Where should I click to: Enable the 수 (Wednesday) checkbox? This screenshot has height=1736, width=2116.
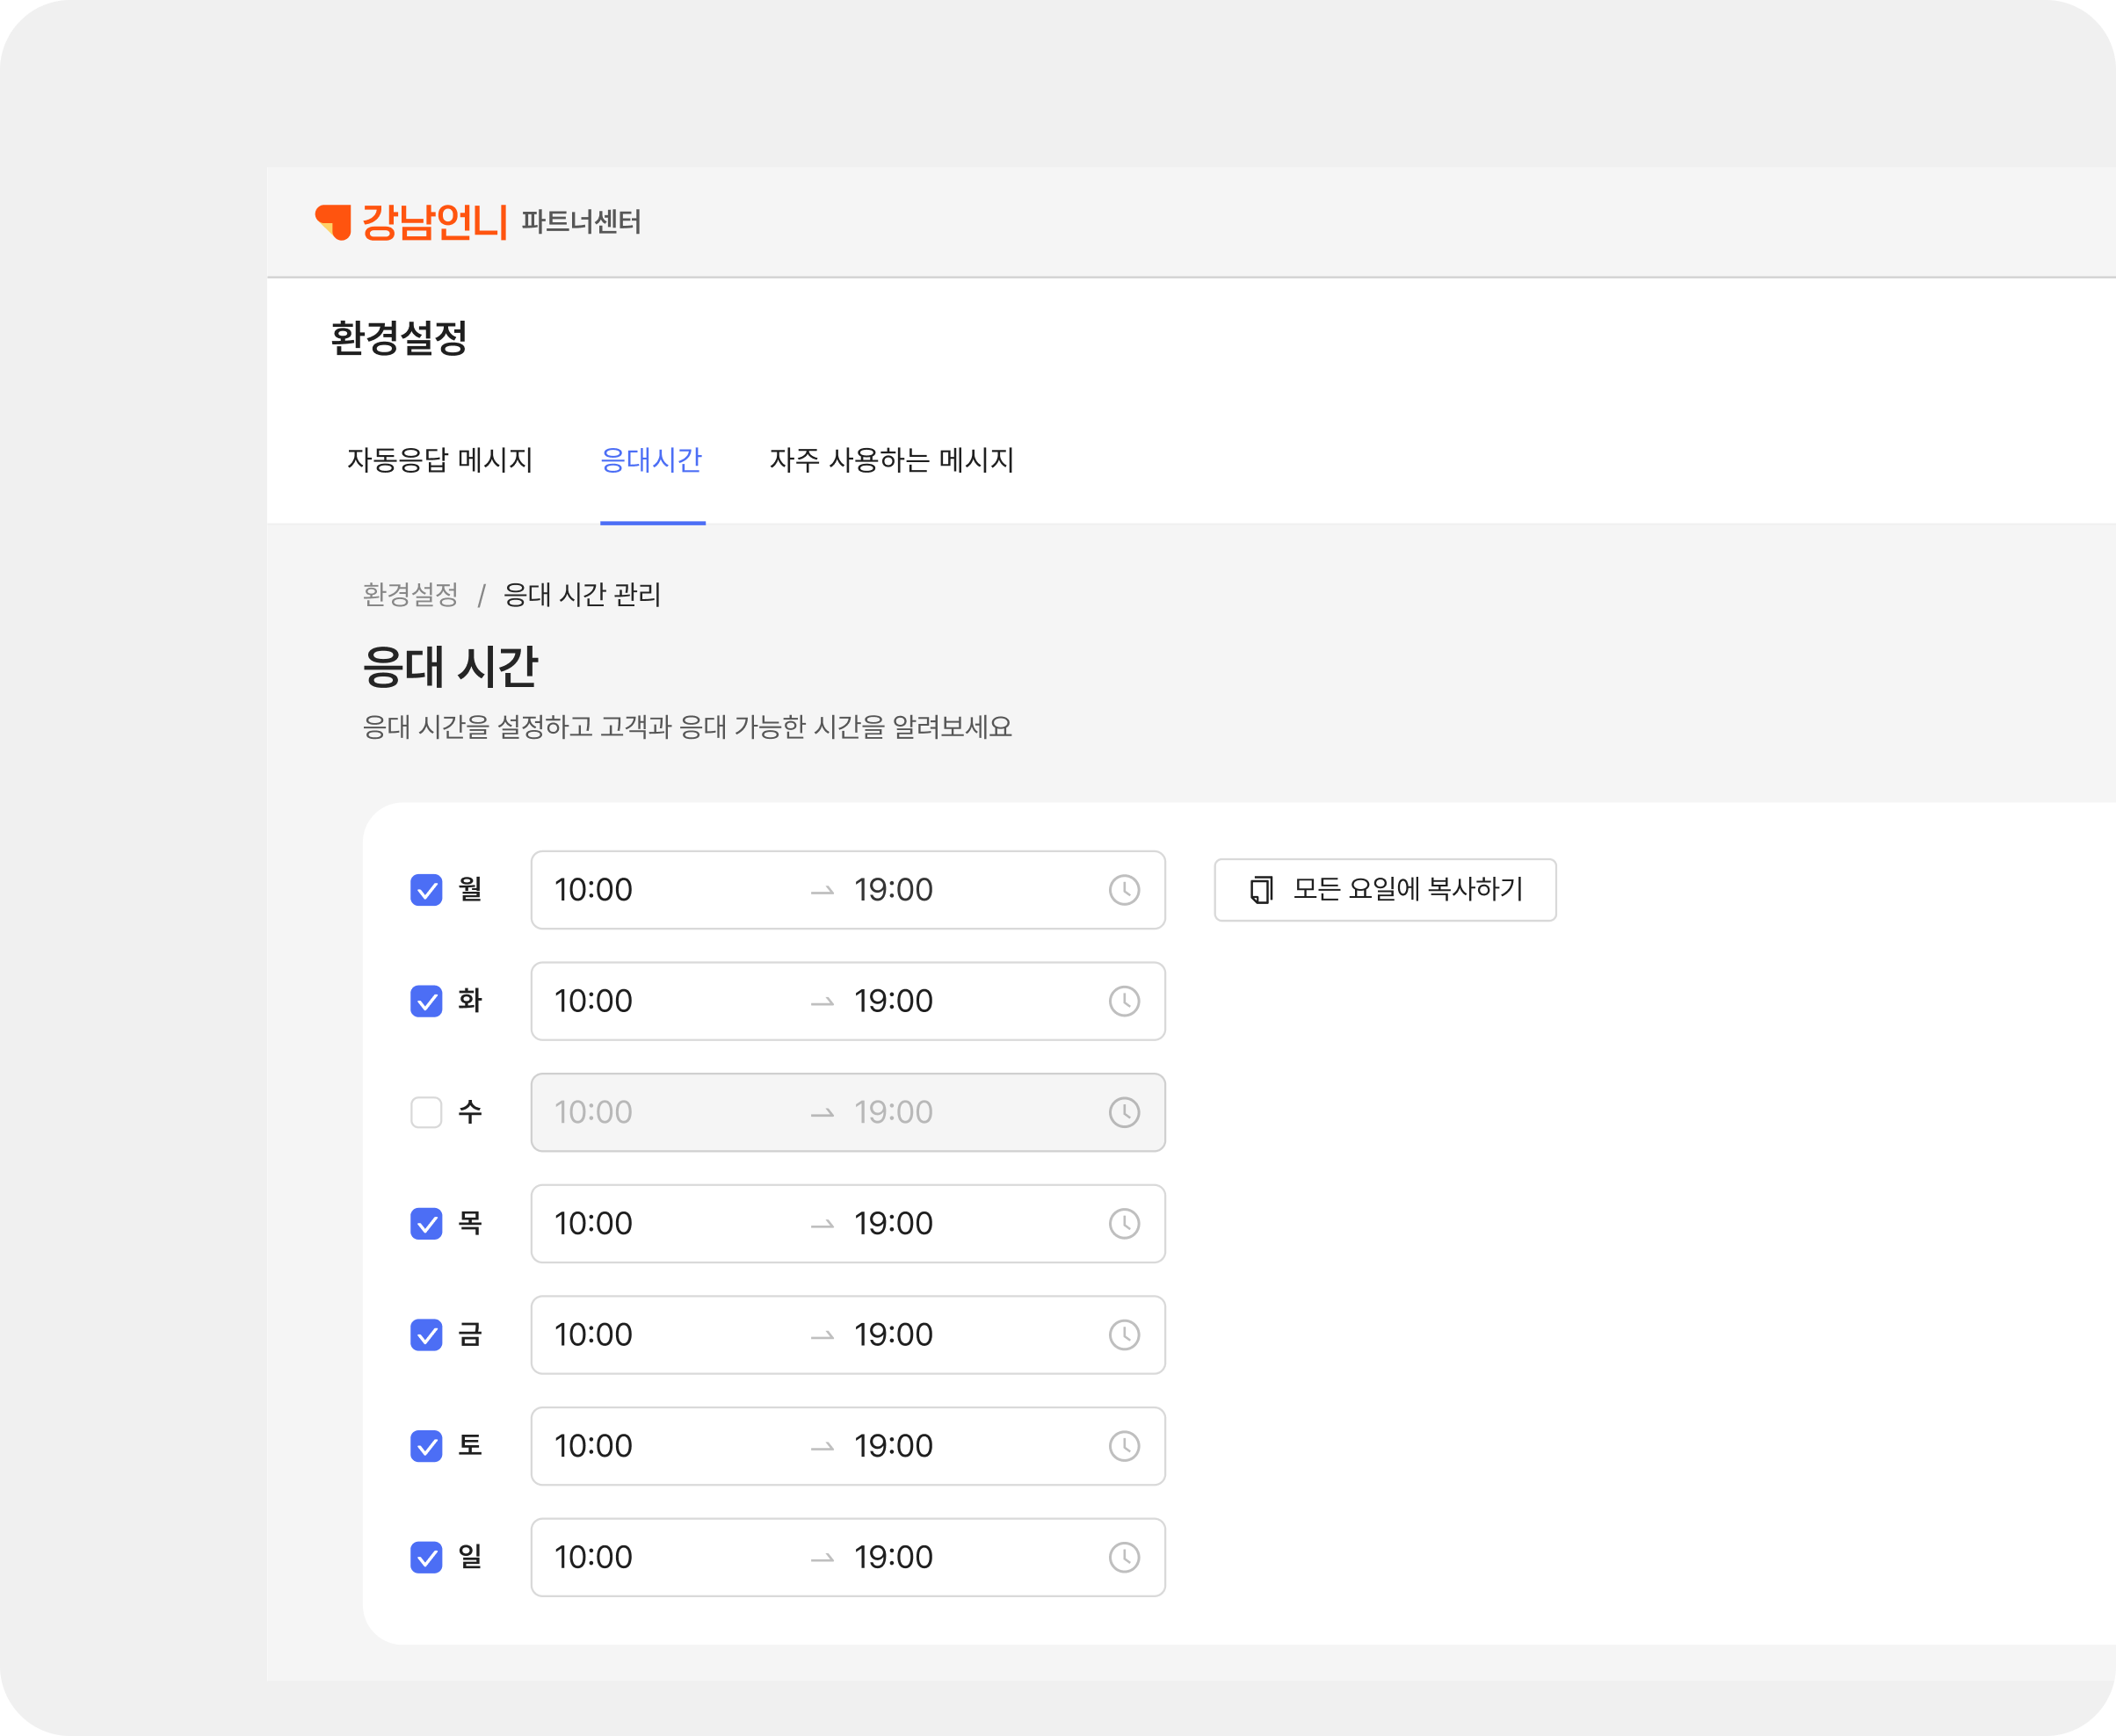[426, 1112]
